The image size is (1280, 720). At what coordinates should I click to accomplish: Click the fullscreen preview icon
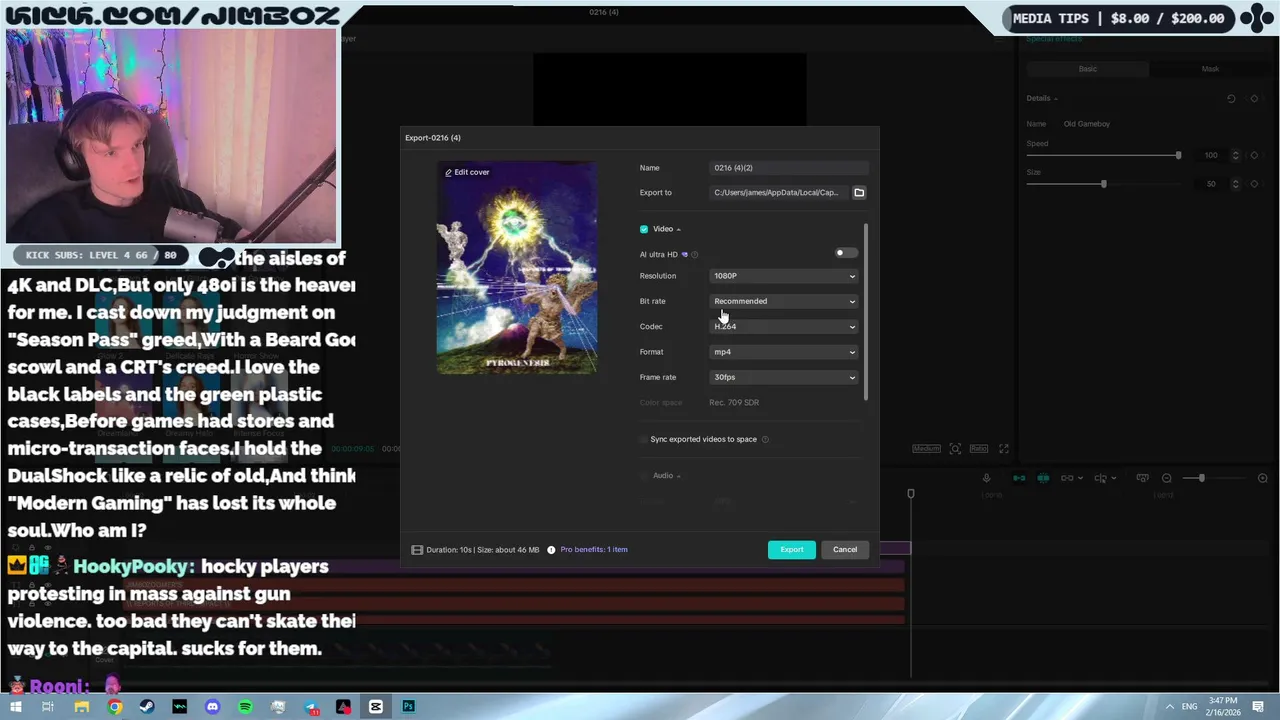pos(1004,449)
